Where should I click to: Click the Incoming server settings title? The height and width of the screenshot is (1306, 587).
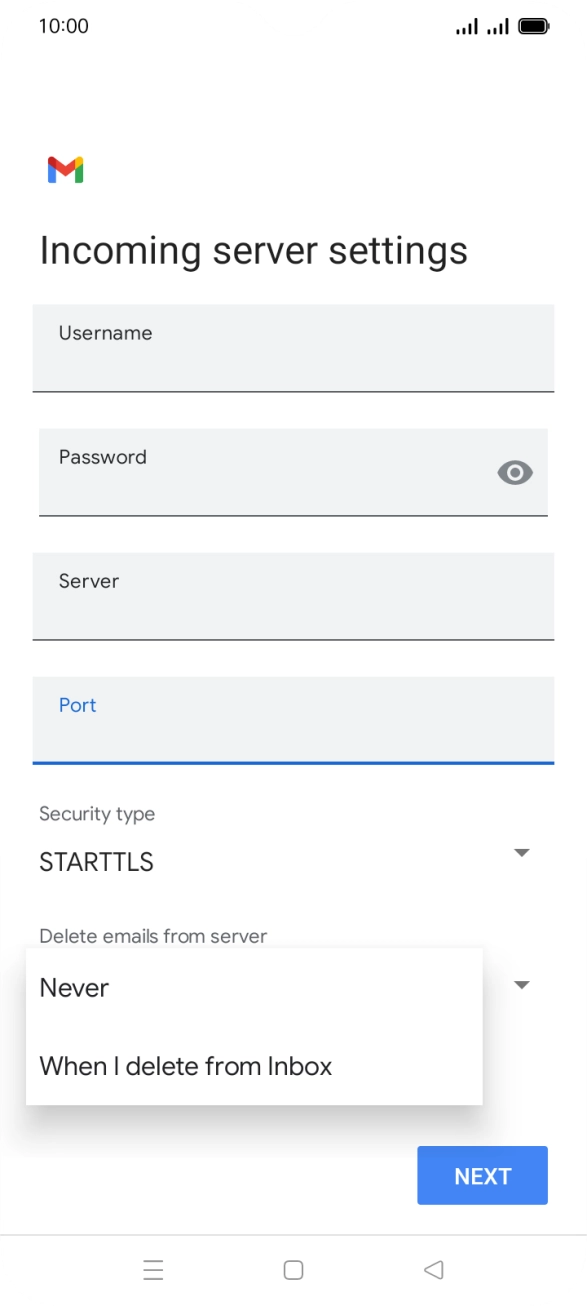pyautogui.click(x=253, y=250)
